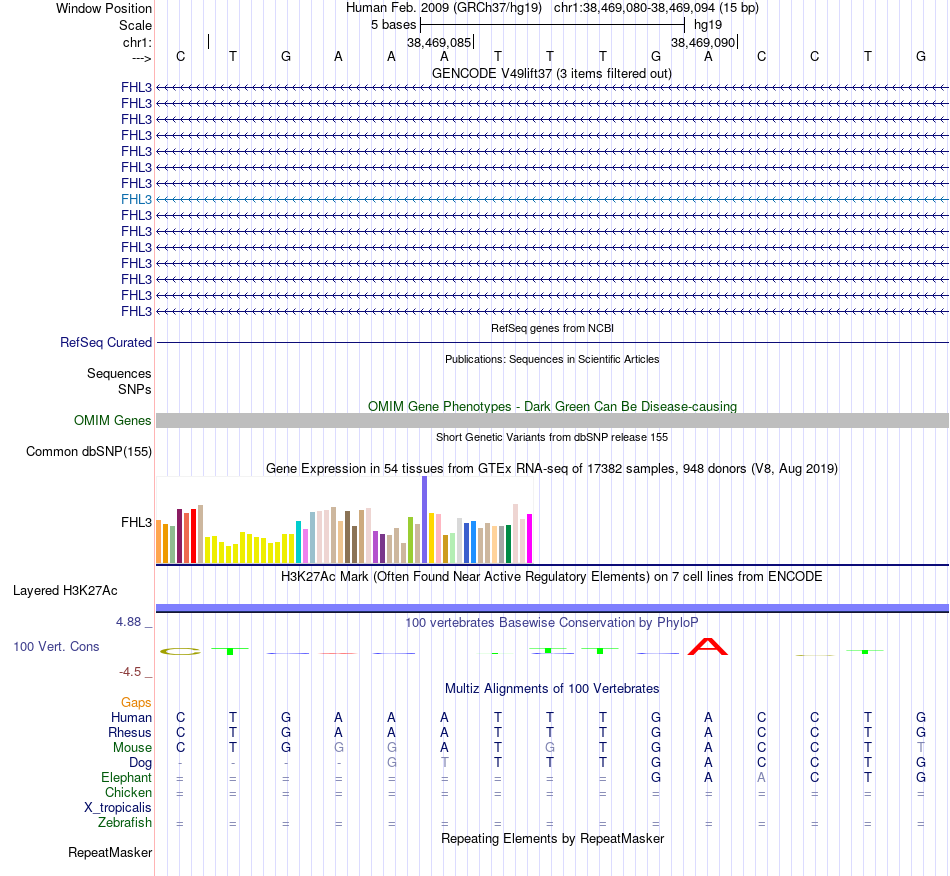Click the SNPs track label

(x=135, y=390)
